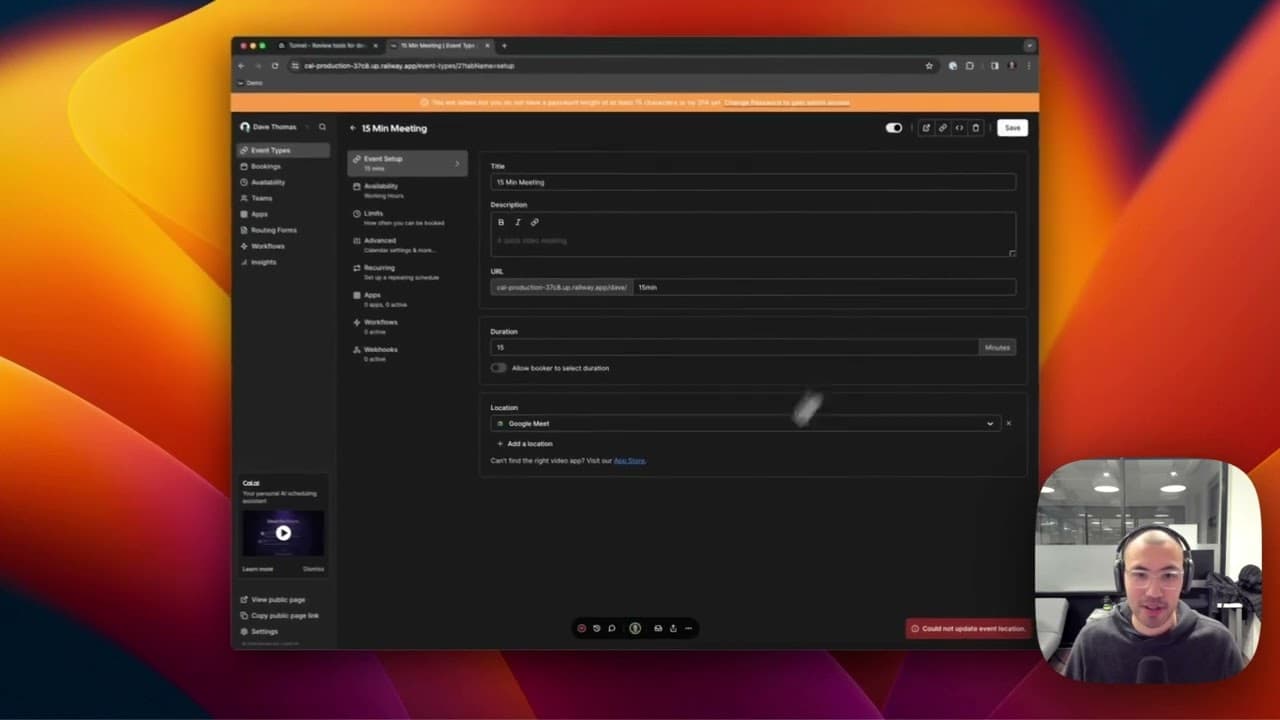Viewport: 1280px width, 720px height.
Task: Reload the page in the browser
Action: pos(275,66)
